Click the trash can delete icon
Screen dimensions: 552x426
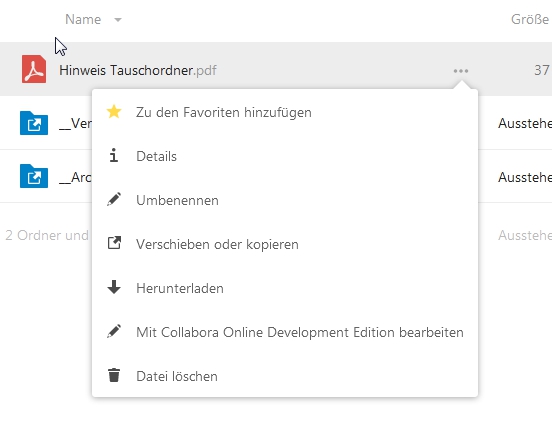pos(114,375)
